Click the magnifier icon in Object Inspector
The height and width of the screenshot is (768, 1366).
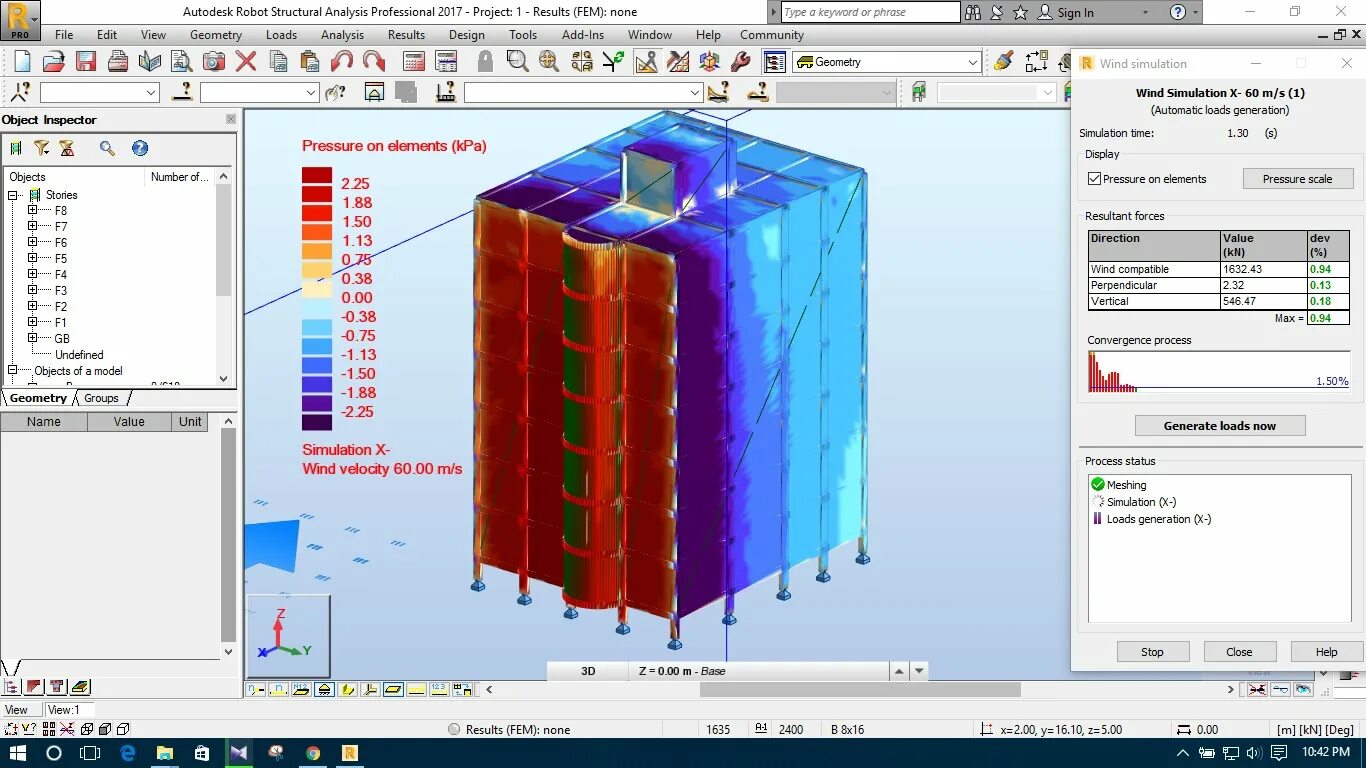pos(107,148)
